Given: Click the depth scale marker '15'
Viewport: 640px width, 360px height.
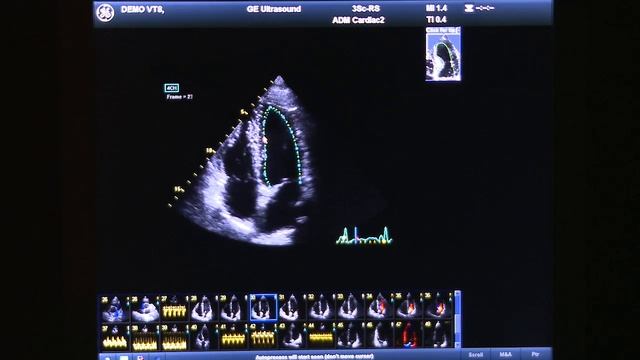Looking at the screenshot, I should point(178,189).
